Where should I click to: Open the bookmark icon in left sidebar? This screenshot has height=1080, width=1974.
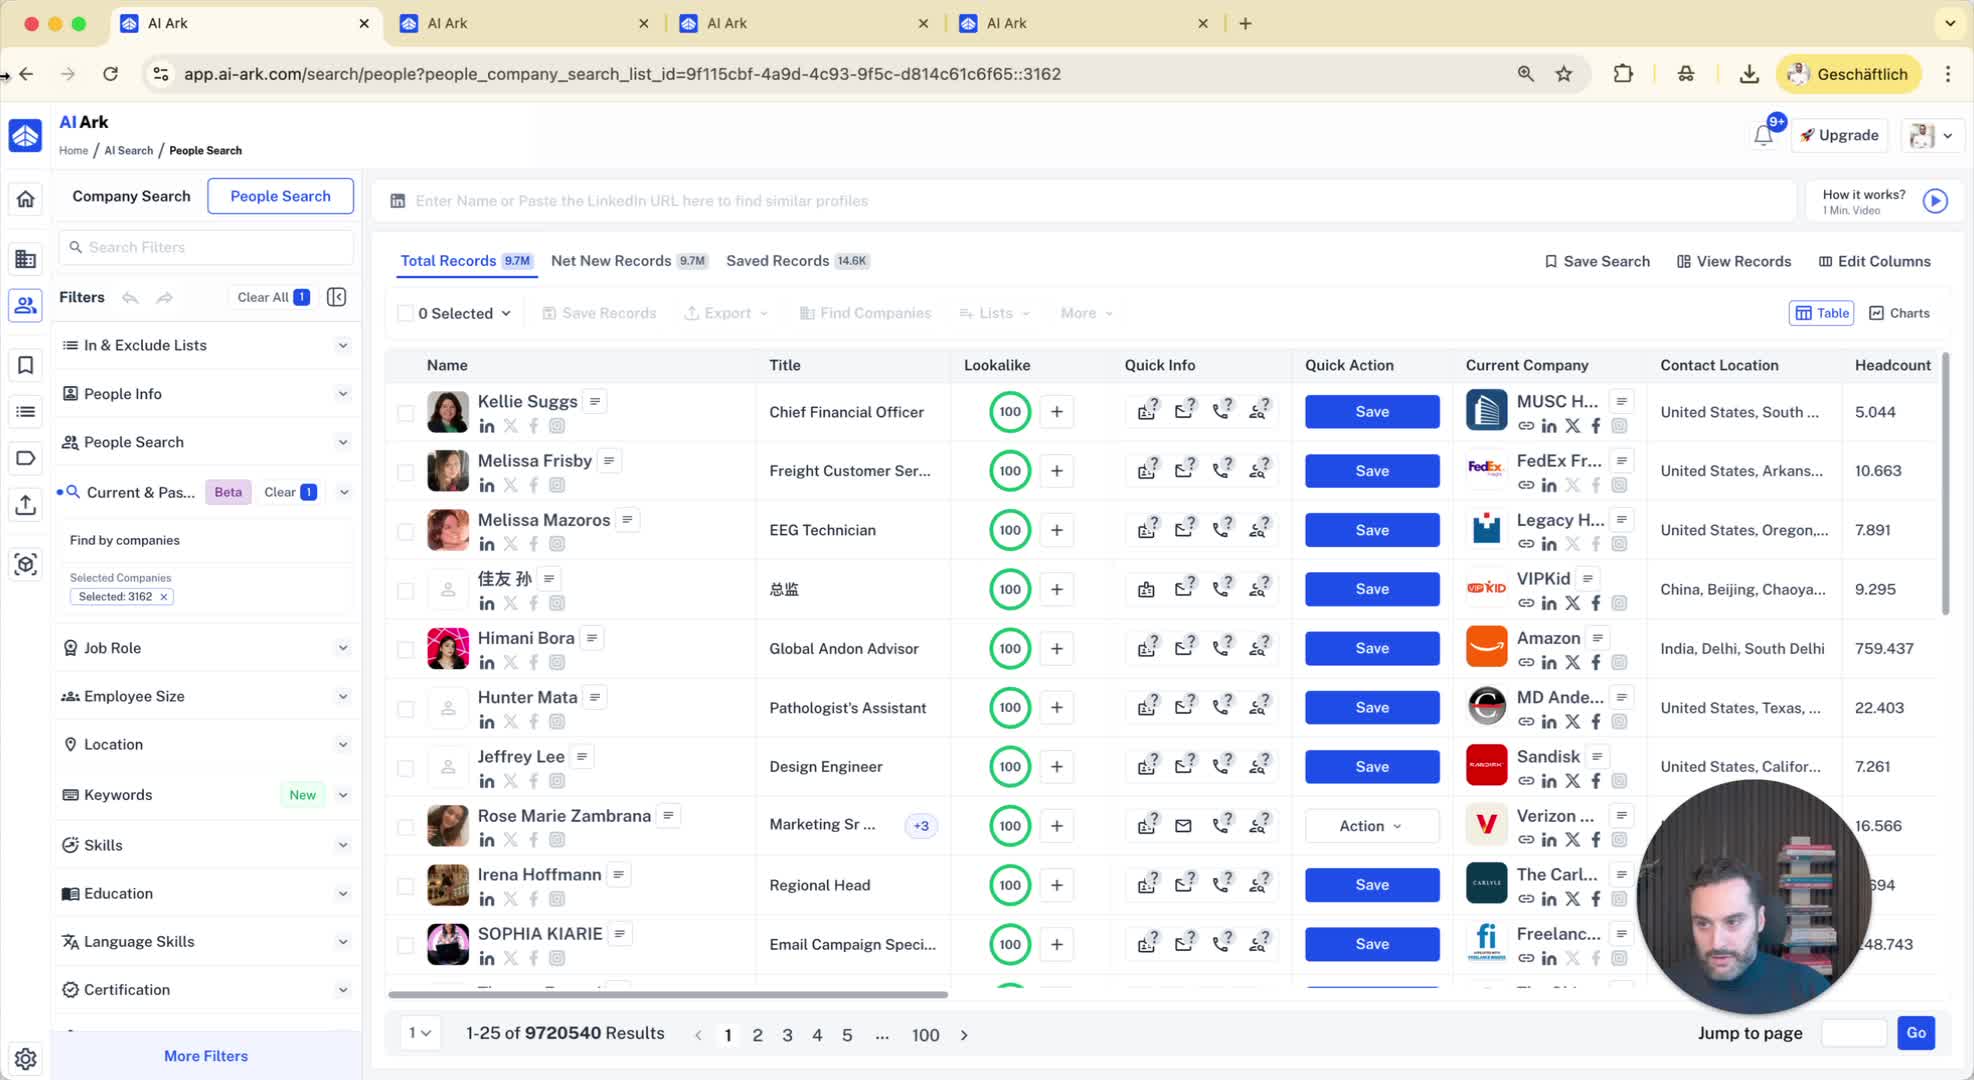click(26, 365)
